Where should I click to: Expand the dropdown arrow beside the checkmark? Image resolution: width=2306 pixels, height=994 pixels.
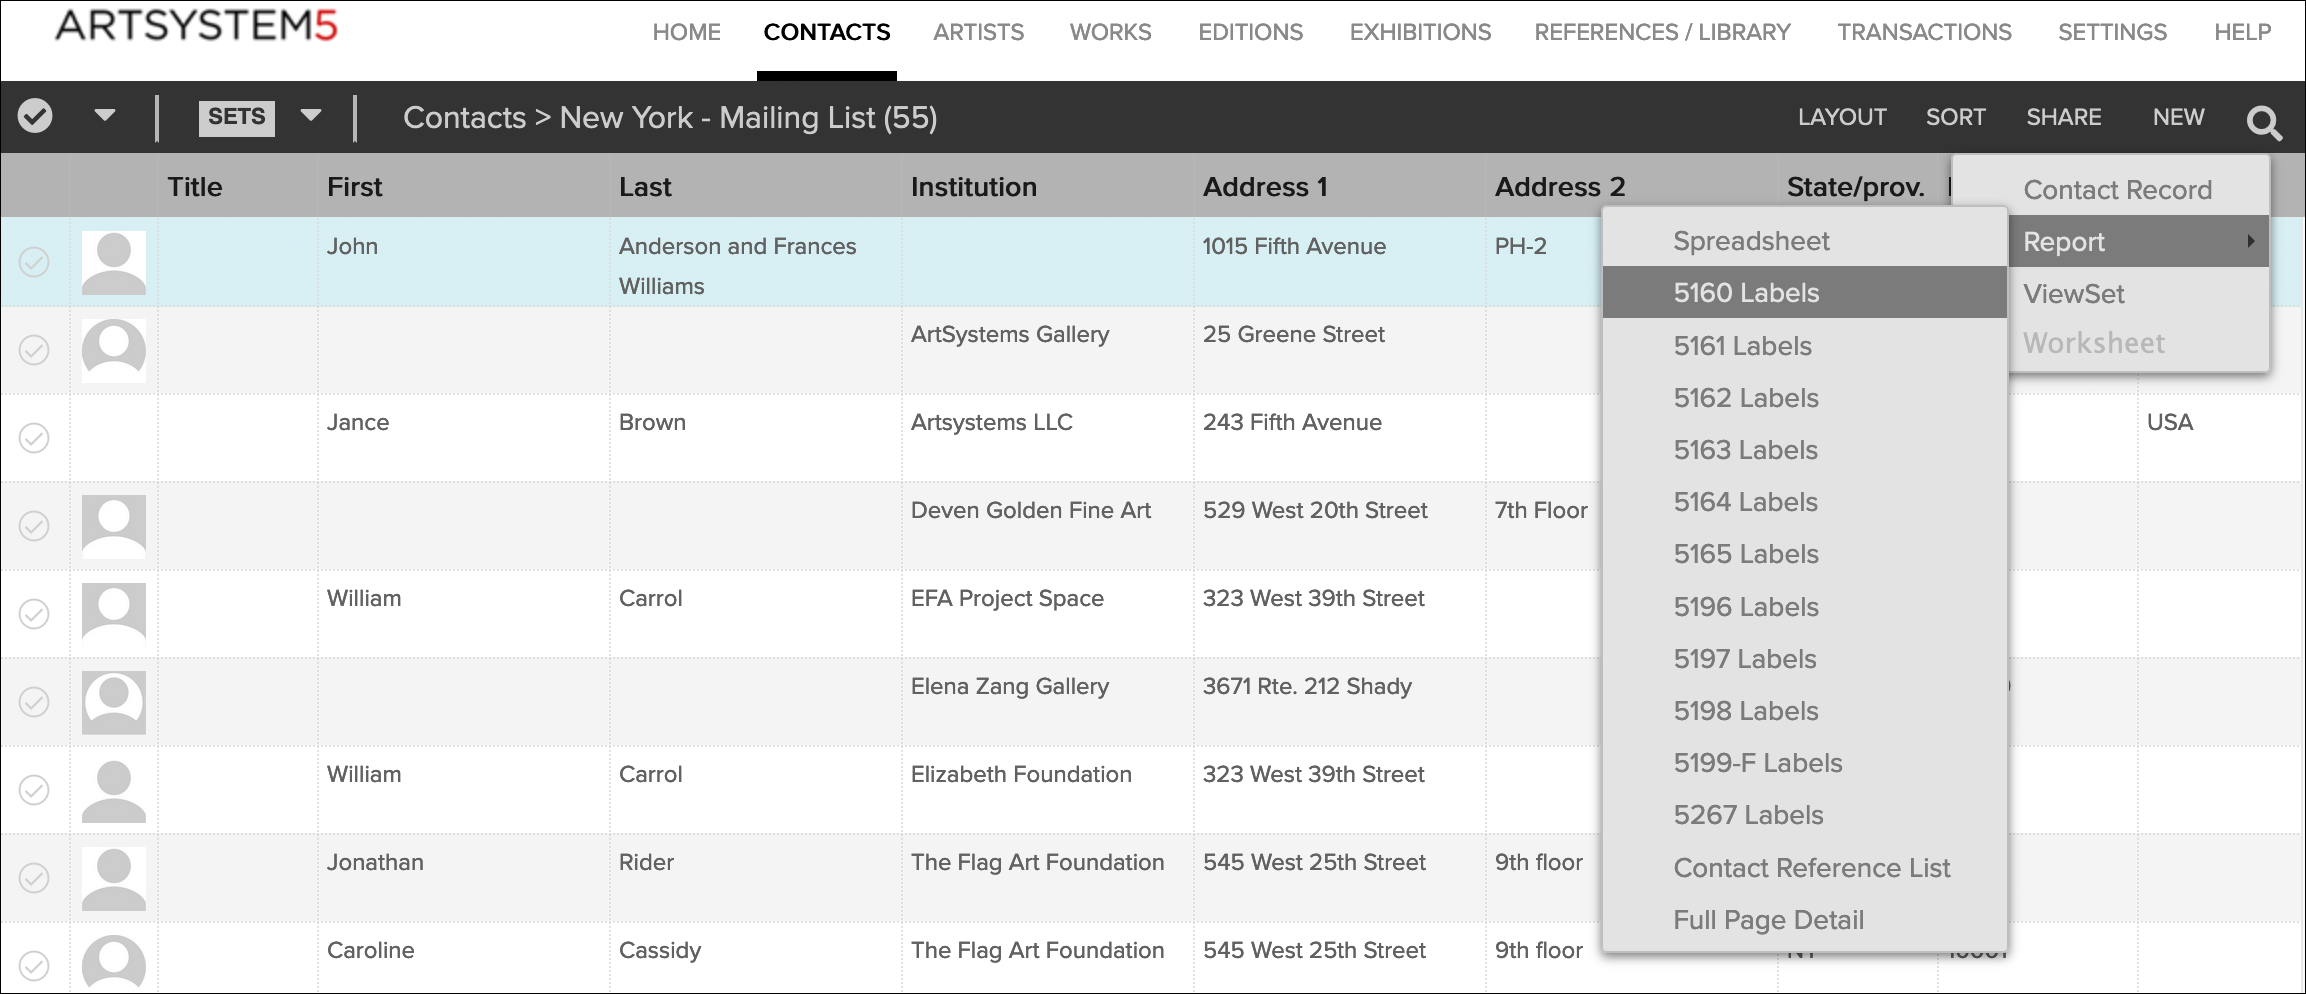(x=104, y=116)
